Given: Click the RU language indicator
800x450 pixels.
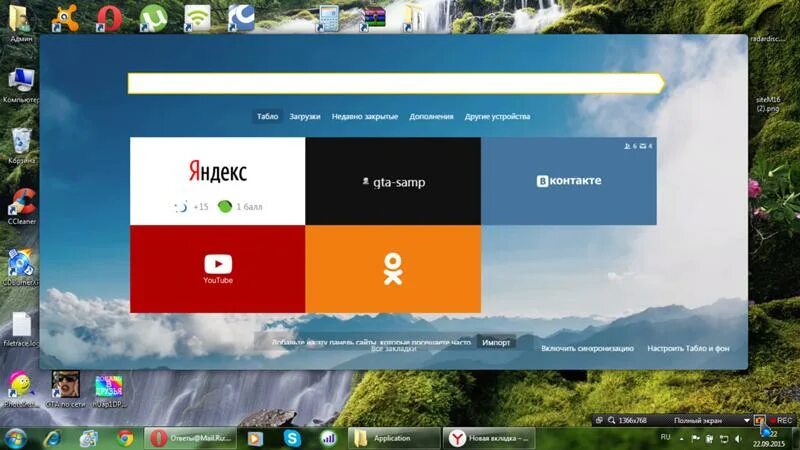Looking at the screenshot, I should pyautogui.click(x=665, y=437).
